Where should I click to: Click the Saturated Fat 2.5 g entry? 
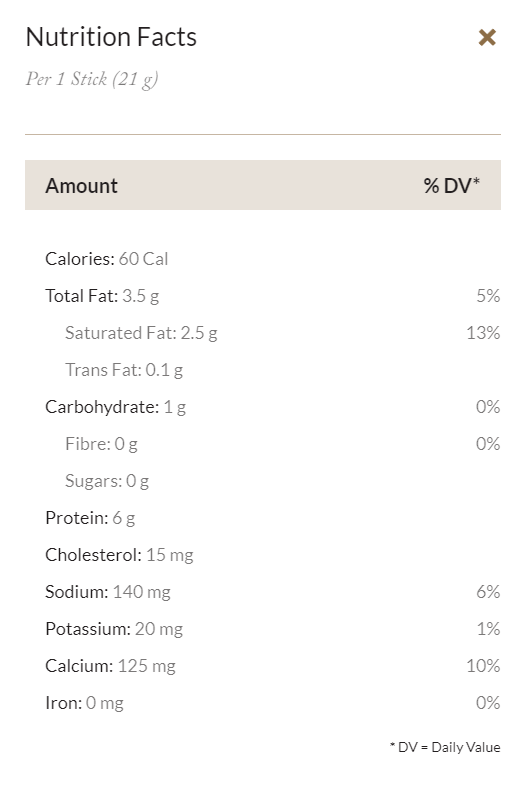point(141,333)
